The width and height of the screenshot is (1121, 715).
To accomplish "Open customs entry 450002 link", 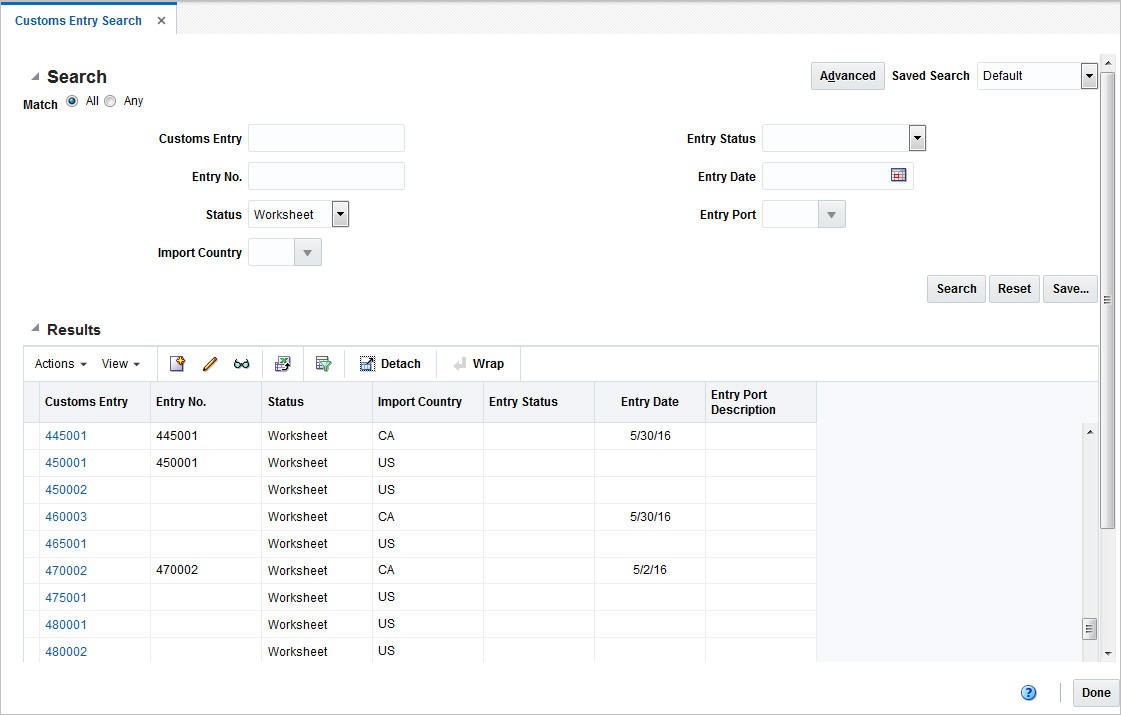I will coord(65,489).
